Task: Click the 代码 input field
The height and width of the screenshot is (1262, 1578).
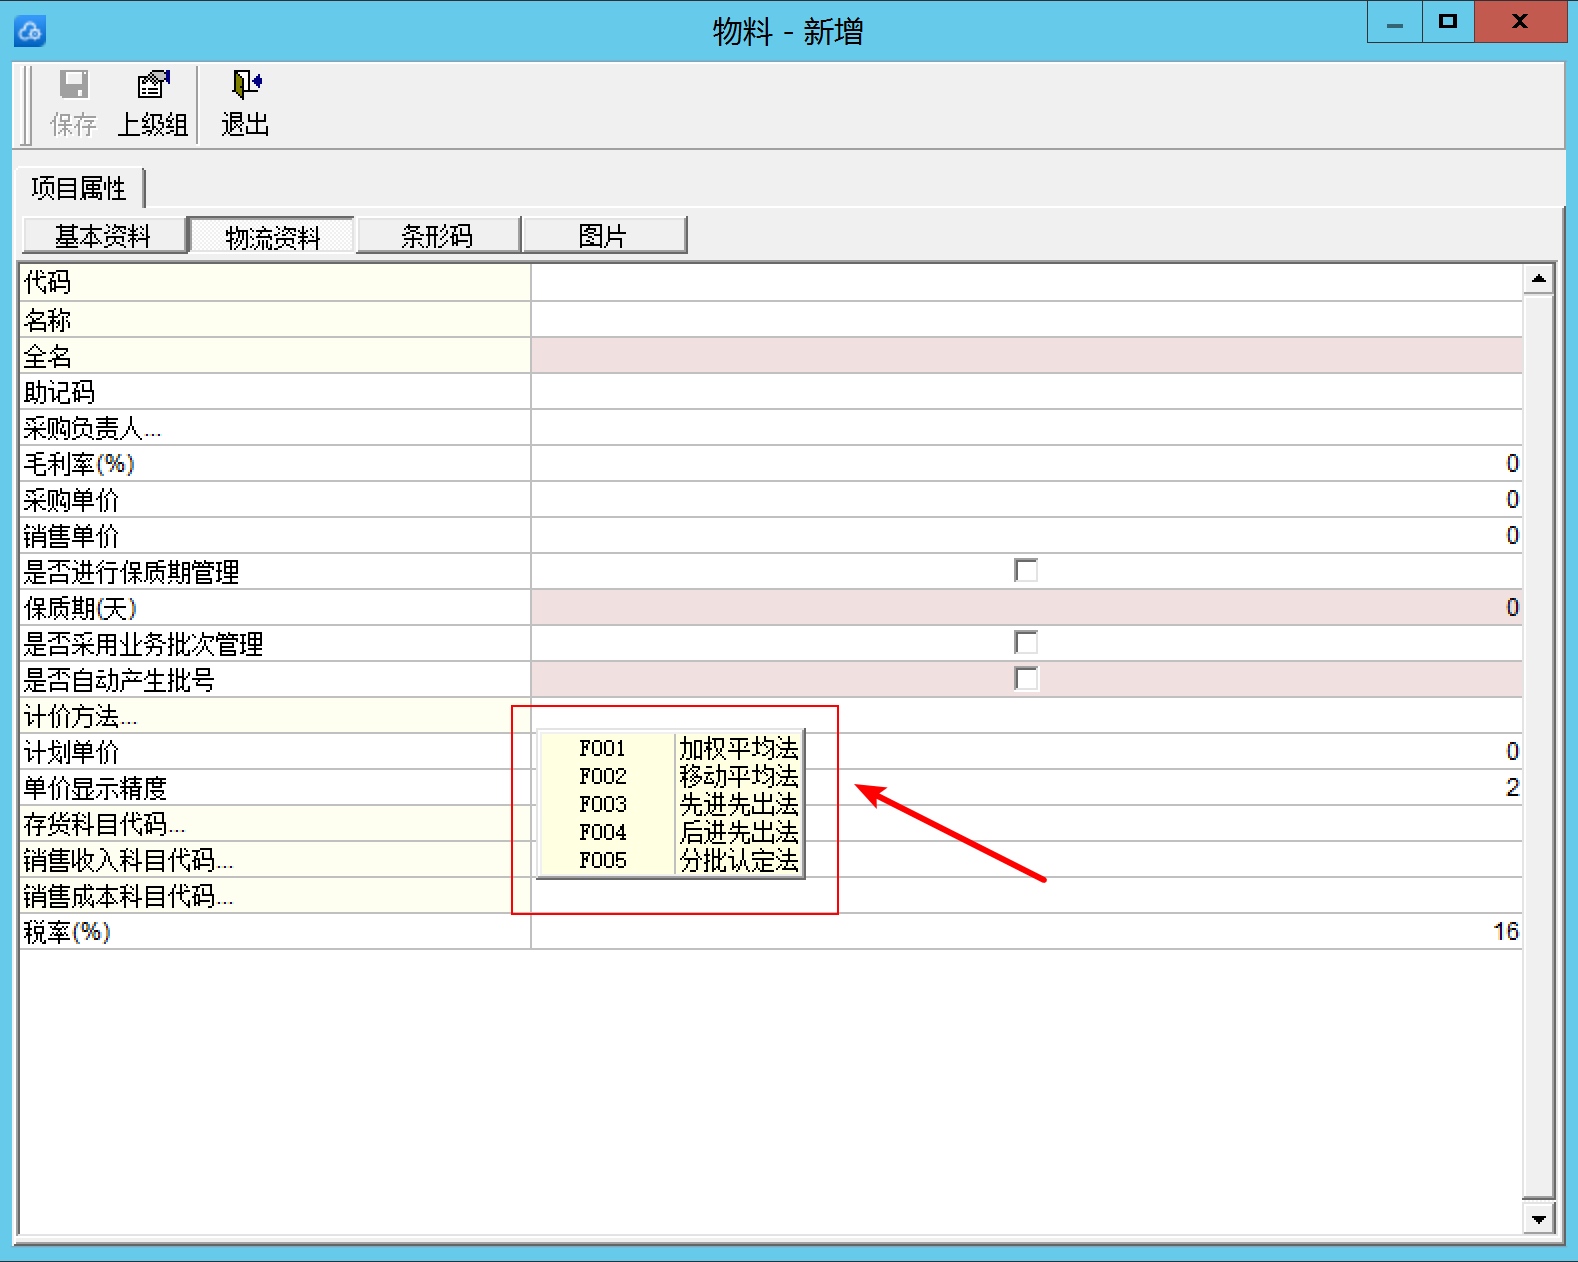Action: pyautogui.click(x=1027, y=283)
